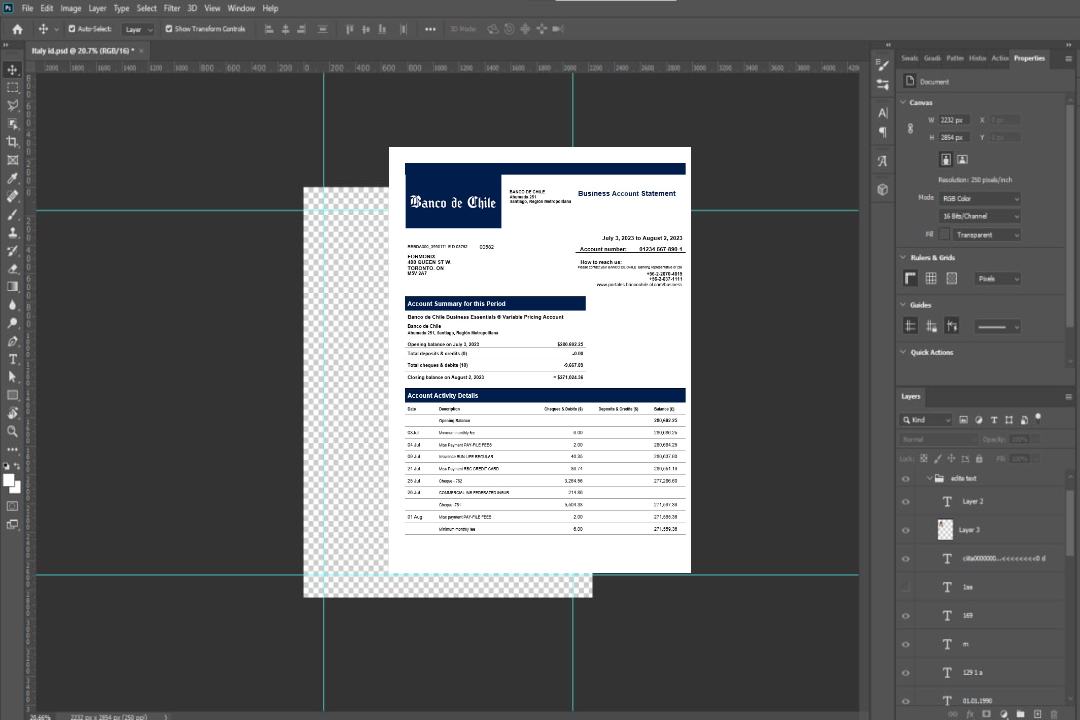This screenshot has width=1080, height=720.
Task: Open the 16 Bits/Channel dropdown
Action: [x=979, y=216]
